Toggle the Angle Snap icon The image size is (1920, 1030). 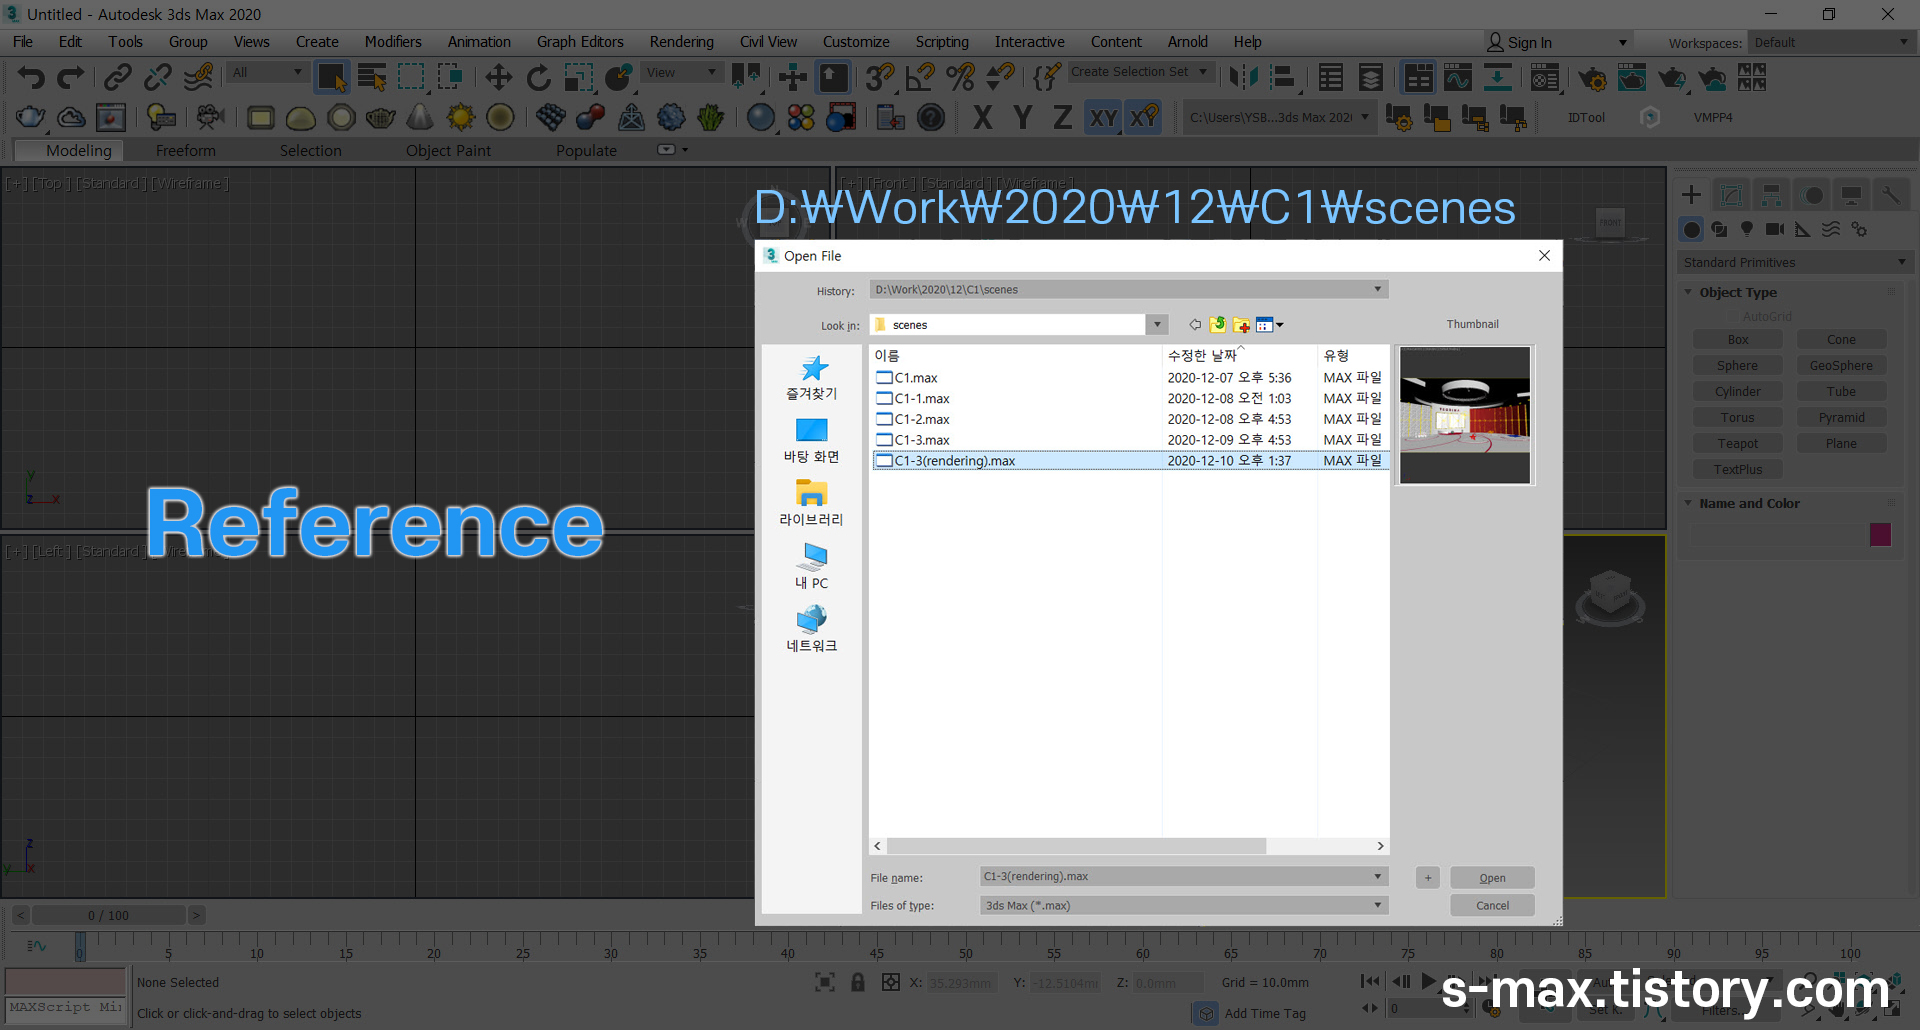919,77
